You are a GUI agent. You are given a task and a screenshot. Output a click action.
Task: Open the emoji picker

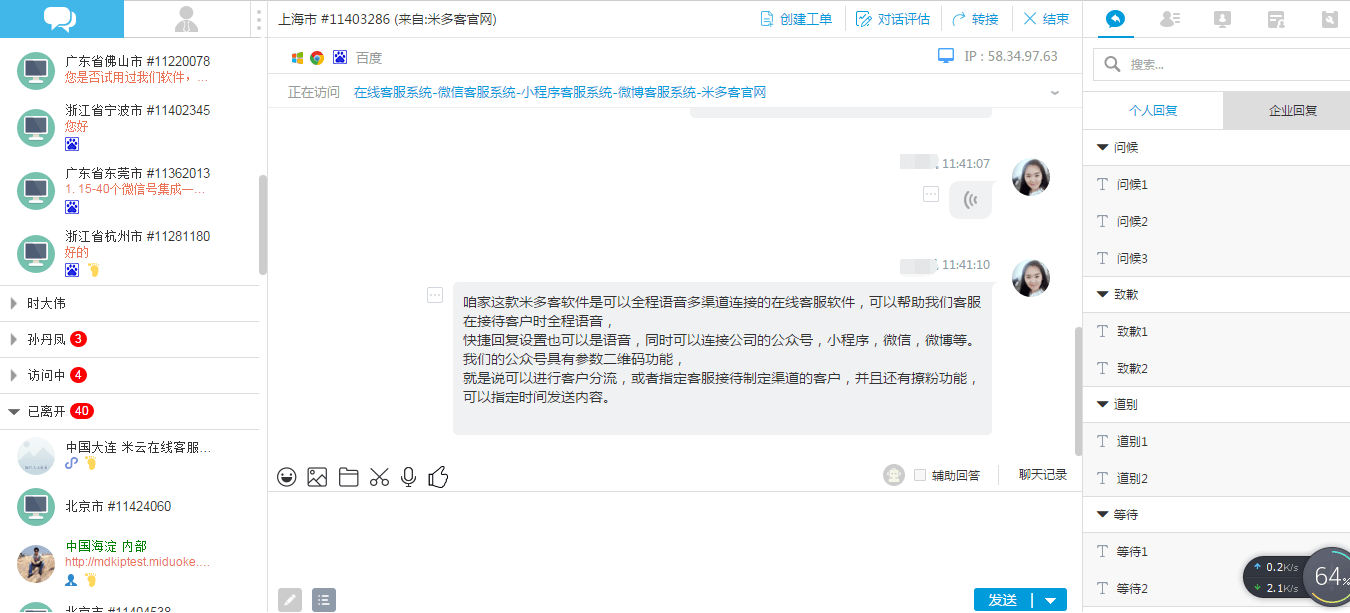(x=287, y=477)
